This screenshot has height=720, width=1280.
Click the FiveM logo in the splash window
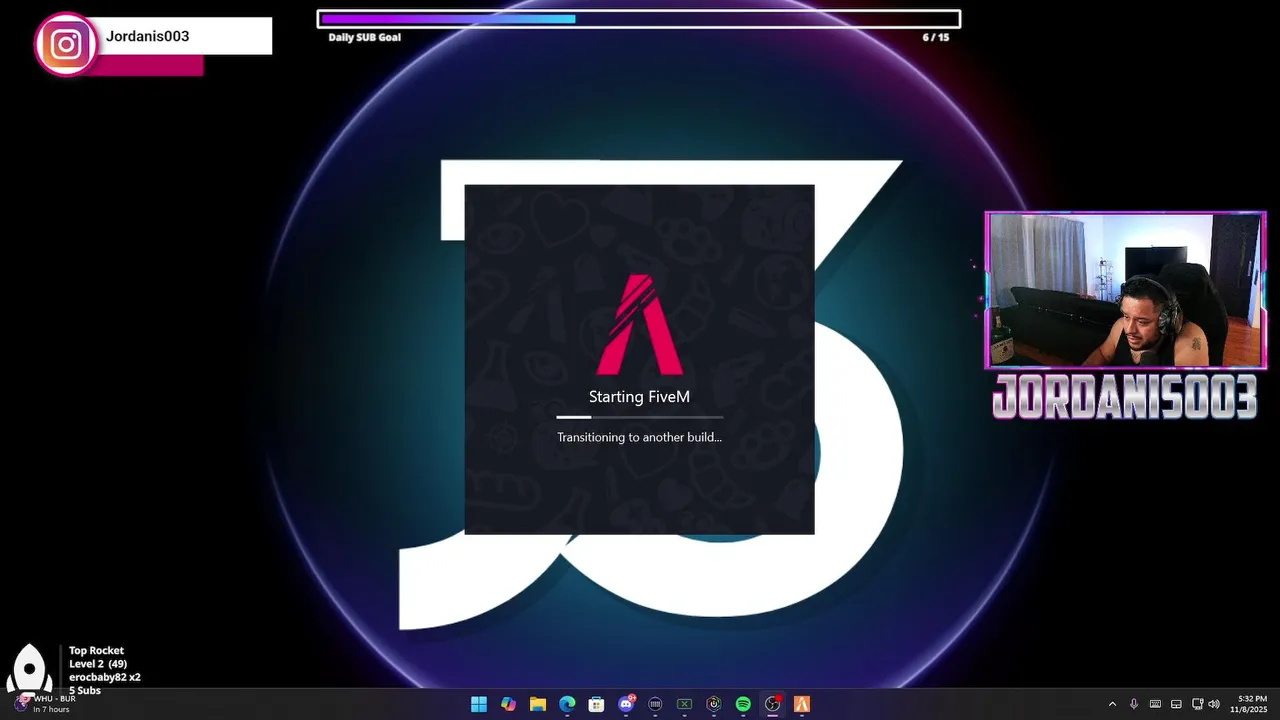click(x=640, y=324)
